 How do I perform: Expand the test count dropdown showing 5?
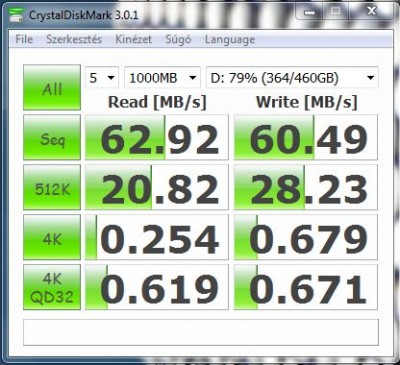click(x=102, y=78)
